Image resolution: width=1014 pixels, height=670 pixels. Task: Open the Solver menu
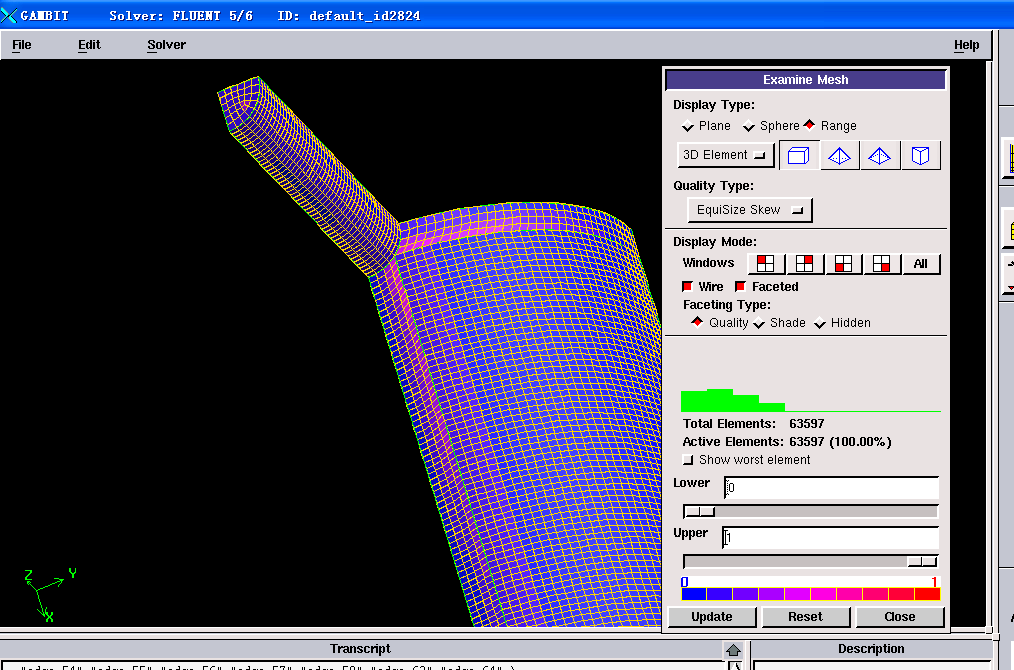click(x=166, y=45)
